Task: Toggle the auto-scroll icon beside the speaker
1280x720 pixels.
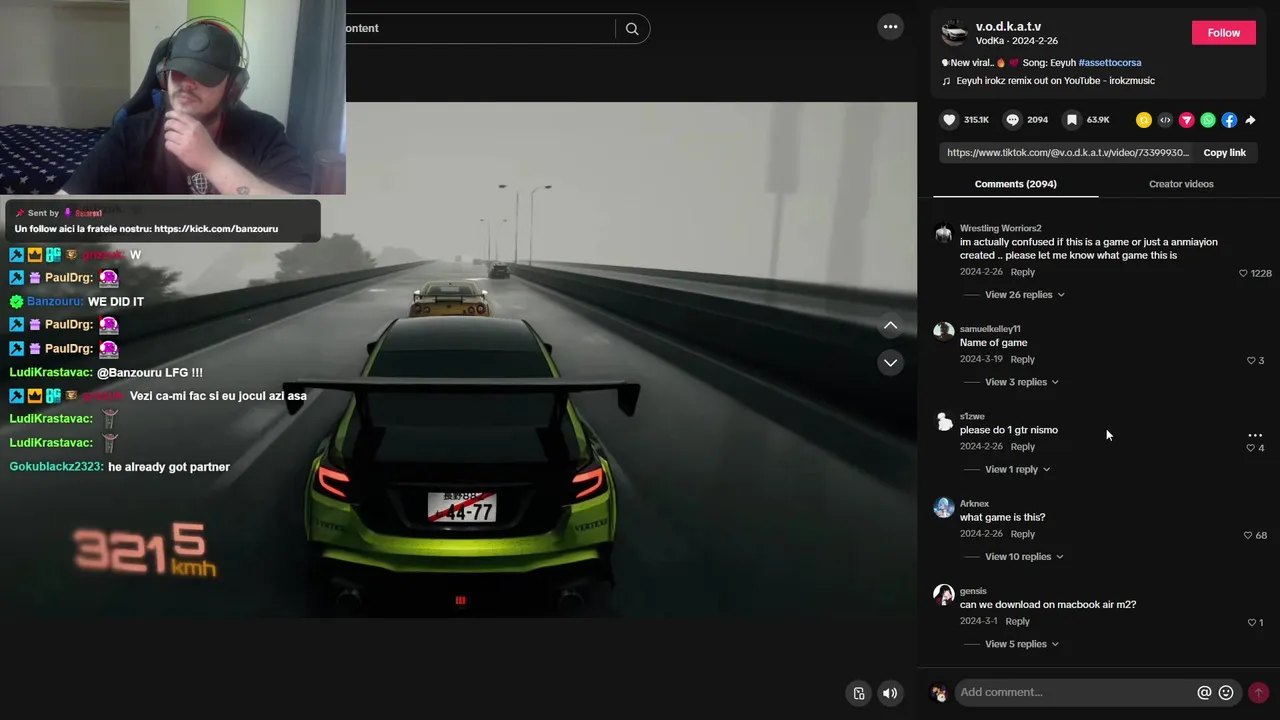Action: click(x=858, y=693)
